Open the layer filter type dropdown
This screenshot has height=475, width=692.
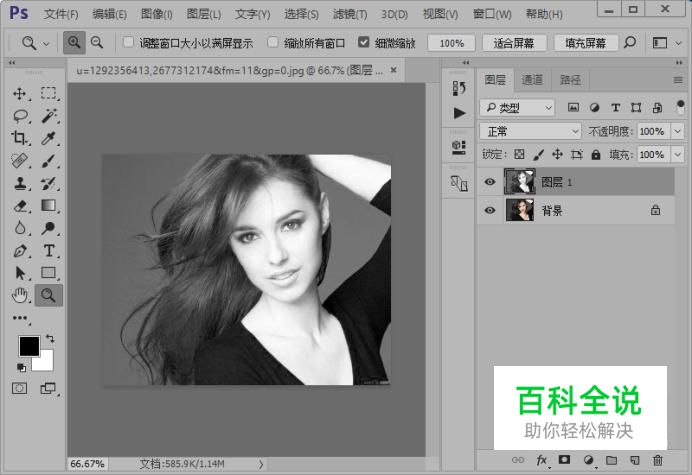coord(517,107)
